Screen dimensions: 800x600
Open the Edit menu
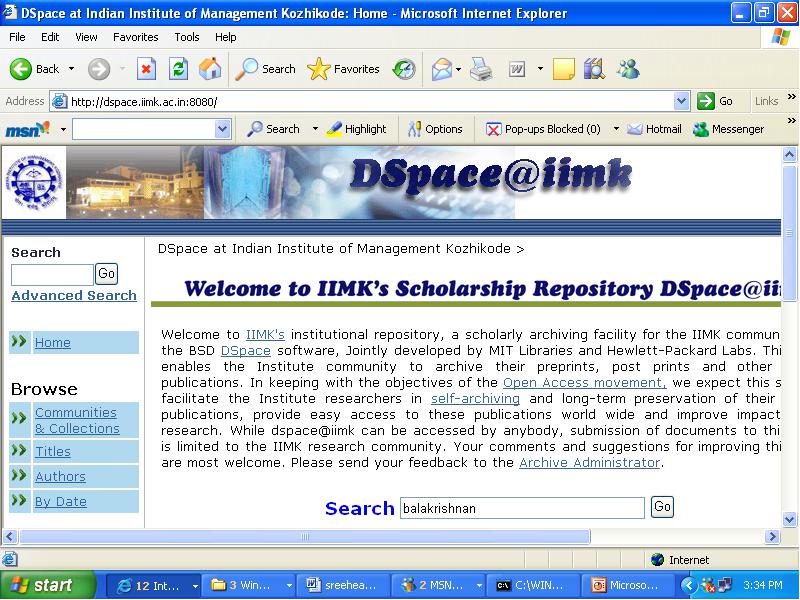(x=50, y=37)
